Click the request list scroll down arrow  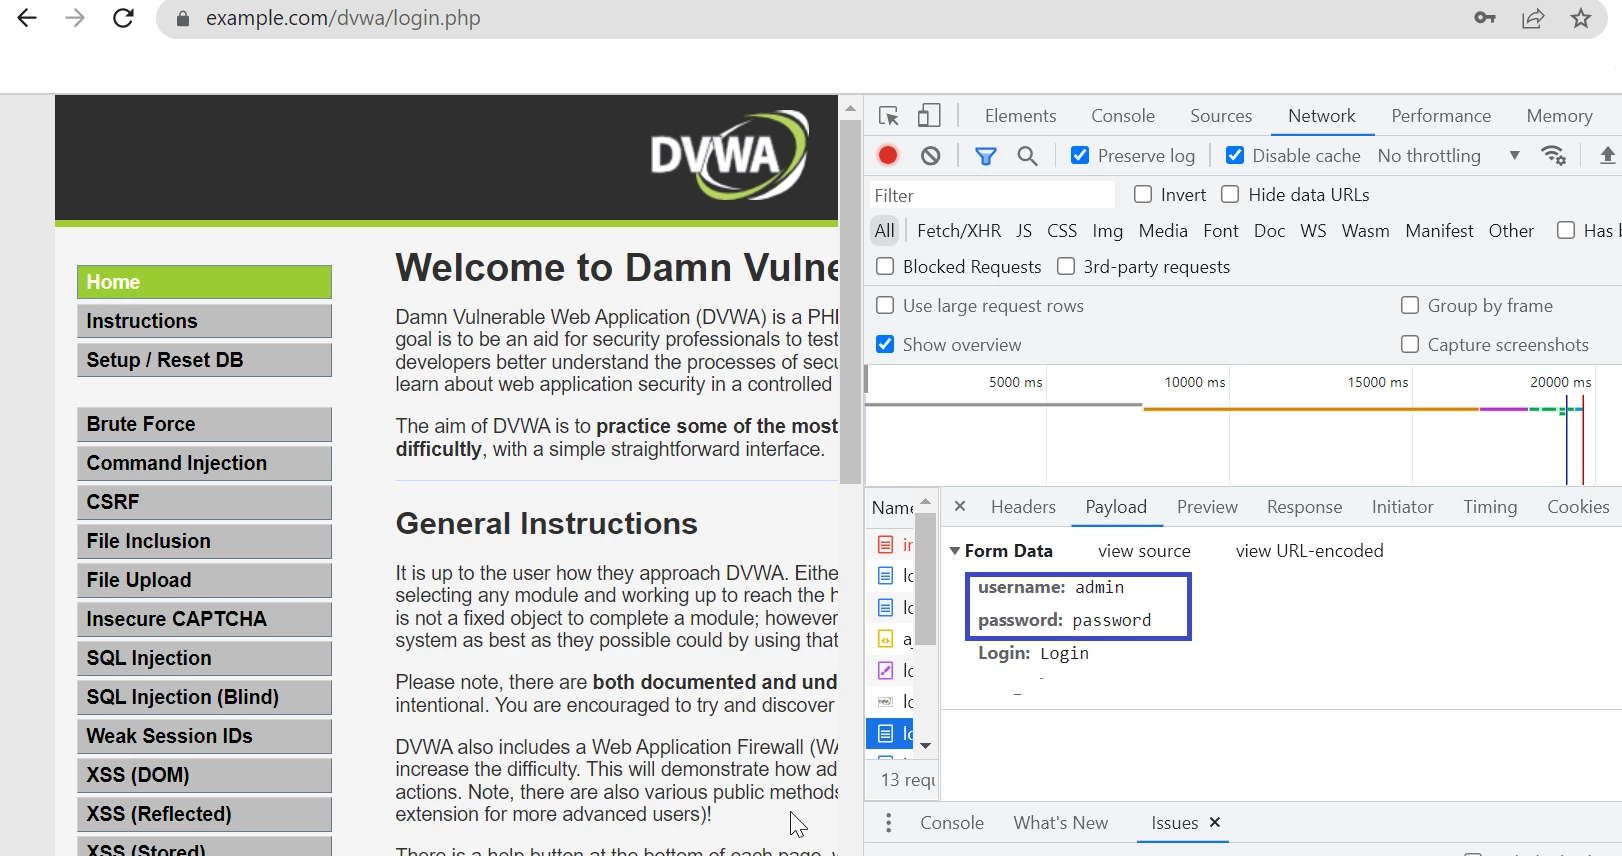tap(925, 745)
